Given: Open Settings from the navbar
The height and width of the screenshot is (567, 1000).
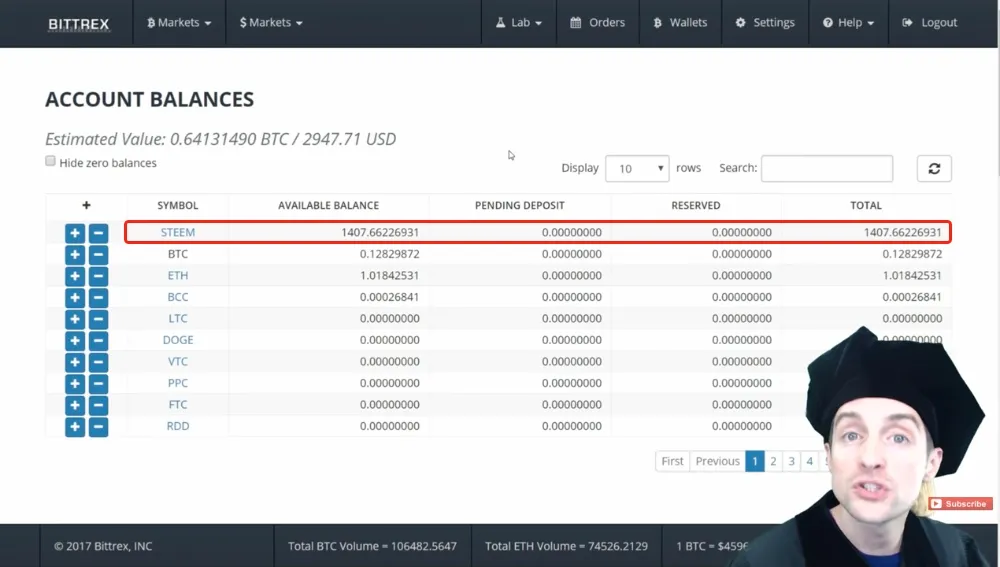Looking at the screenshot, I should [x=765, y=22].
